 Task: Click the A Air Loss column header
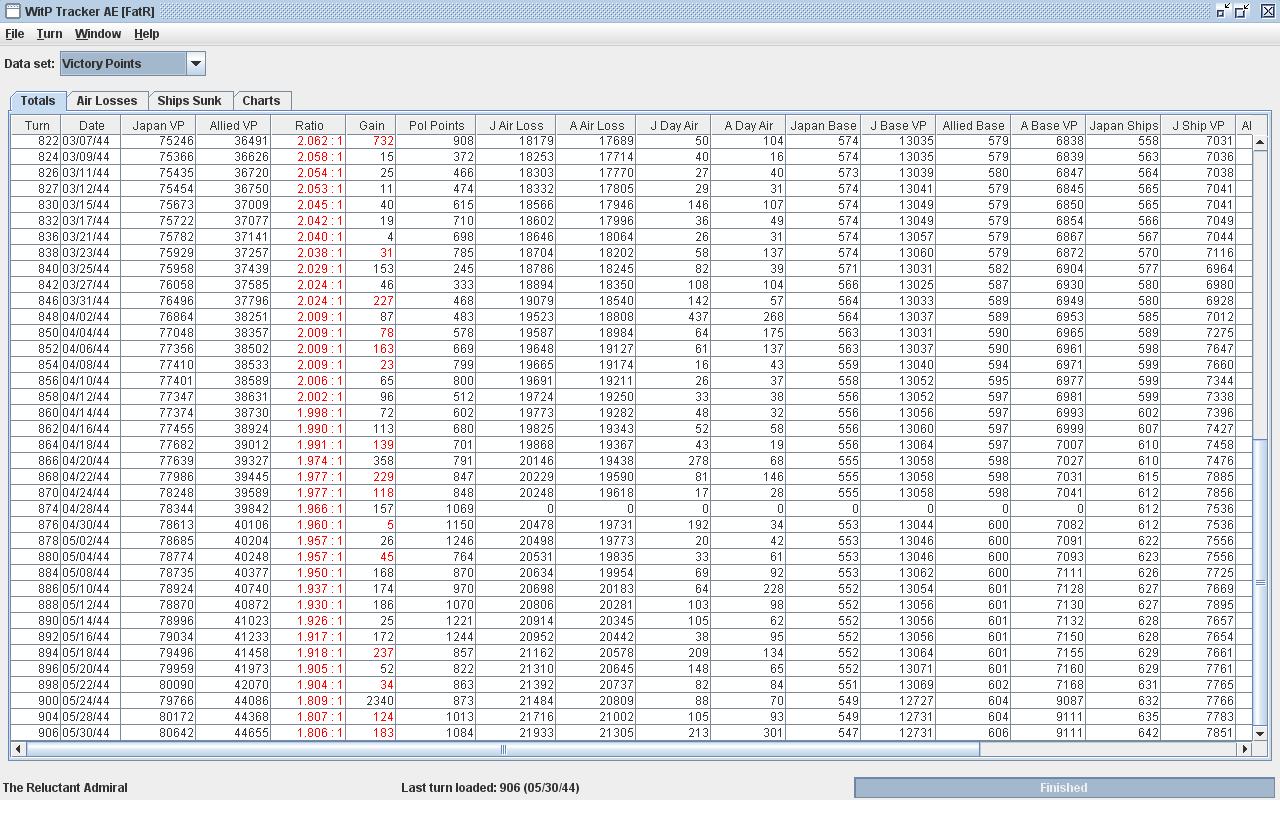click(596, 126)
